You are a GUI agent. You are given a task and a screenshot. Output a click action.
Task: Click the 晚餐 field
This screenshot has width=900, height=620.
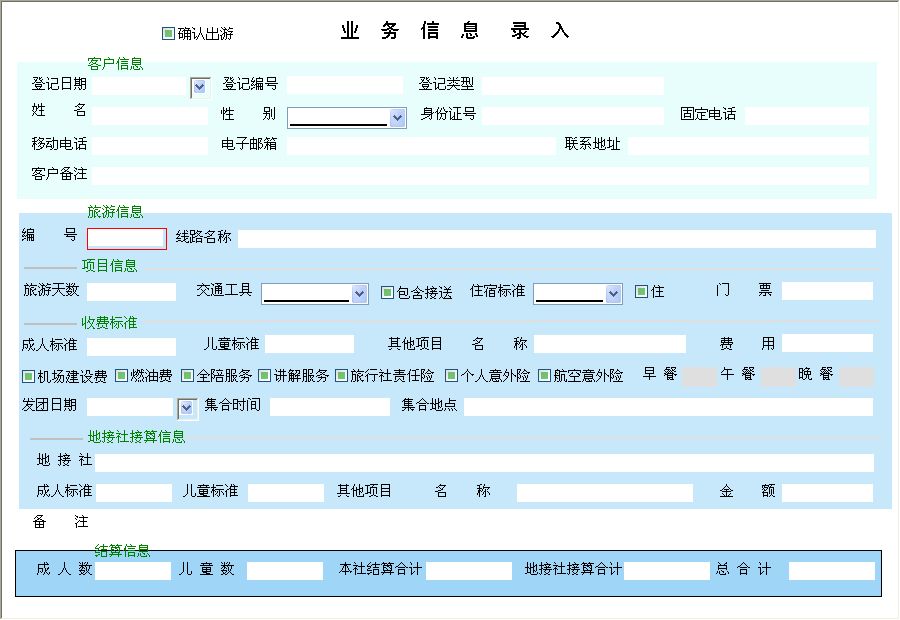pos(856,377)
